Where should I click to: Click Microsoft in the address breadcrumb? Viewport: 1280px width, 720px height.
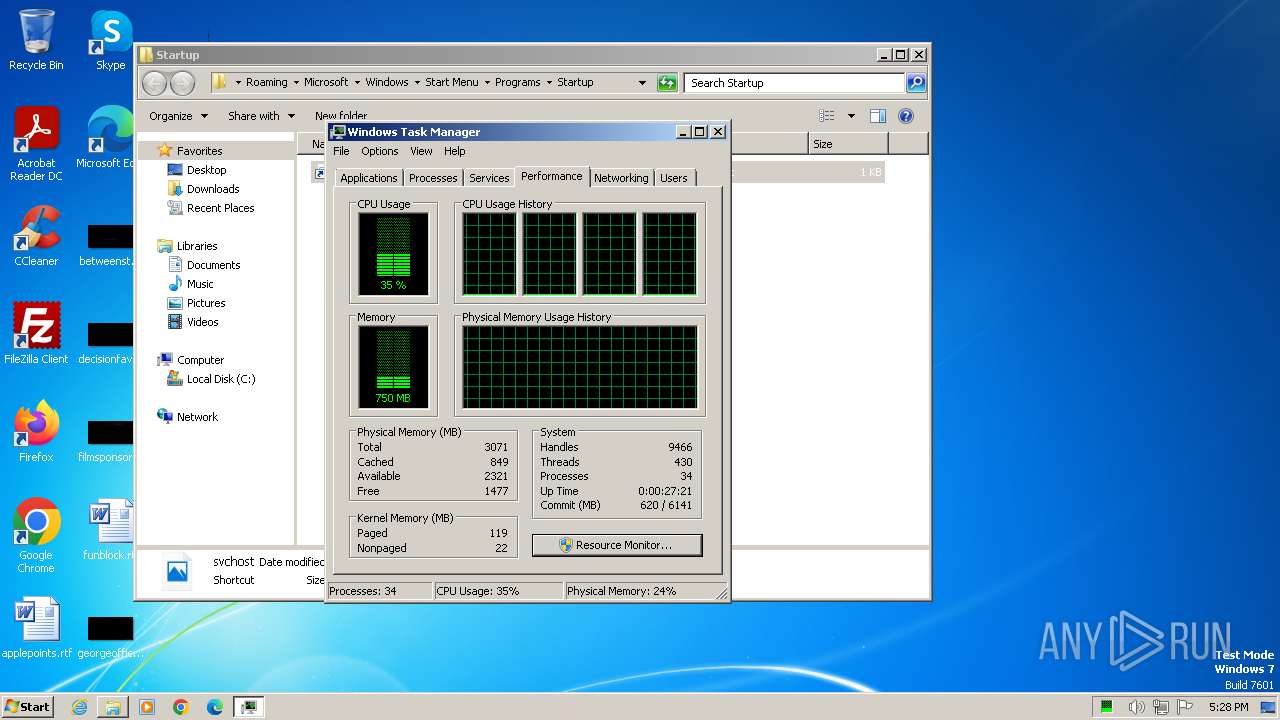tap(326, 83)
